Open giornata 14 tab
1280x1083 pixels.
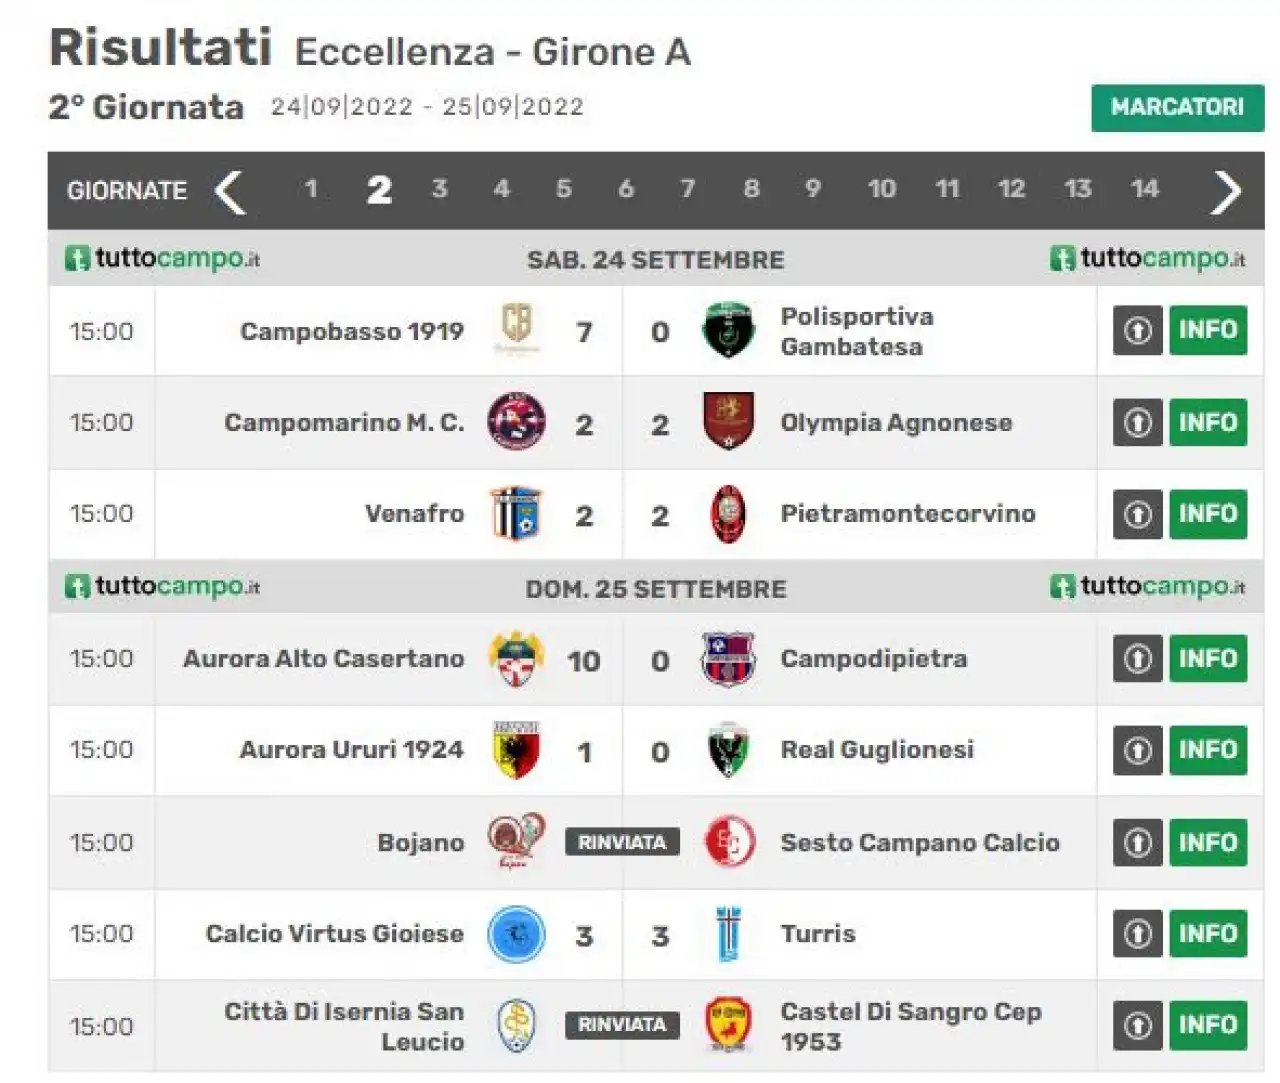[x=1144, y=189]
